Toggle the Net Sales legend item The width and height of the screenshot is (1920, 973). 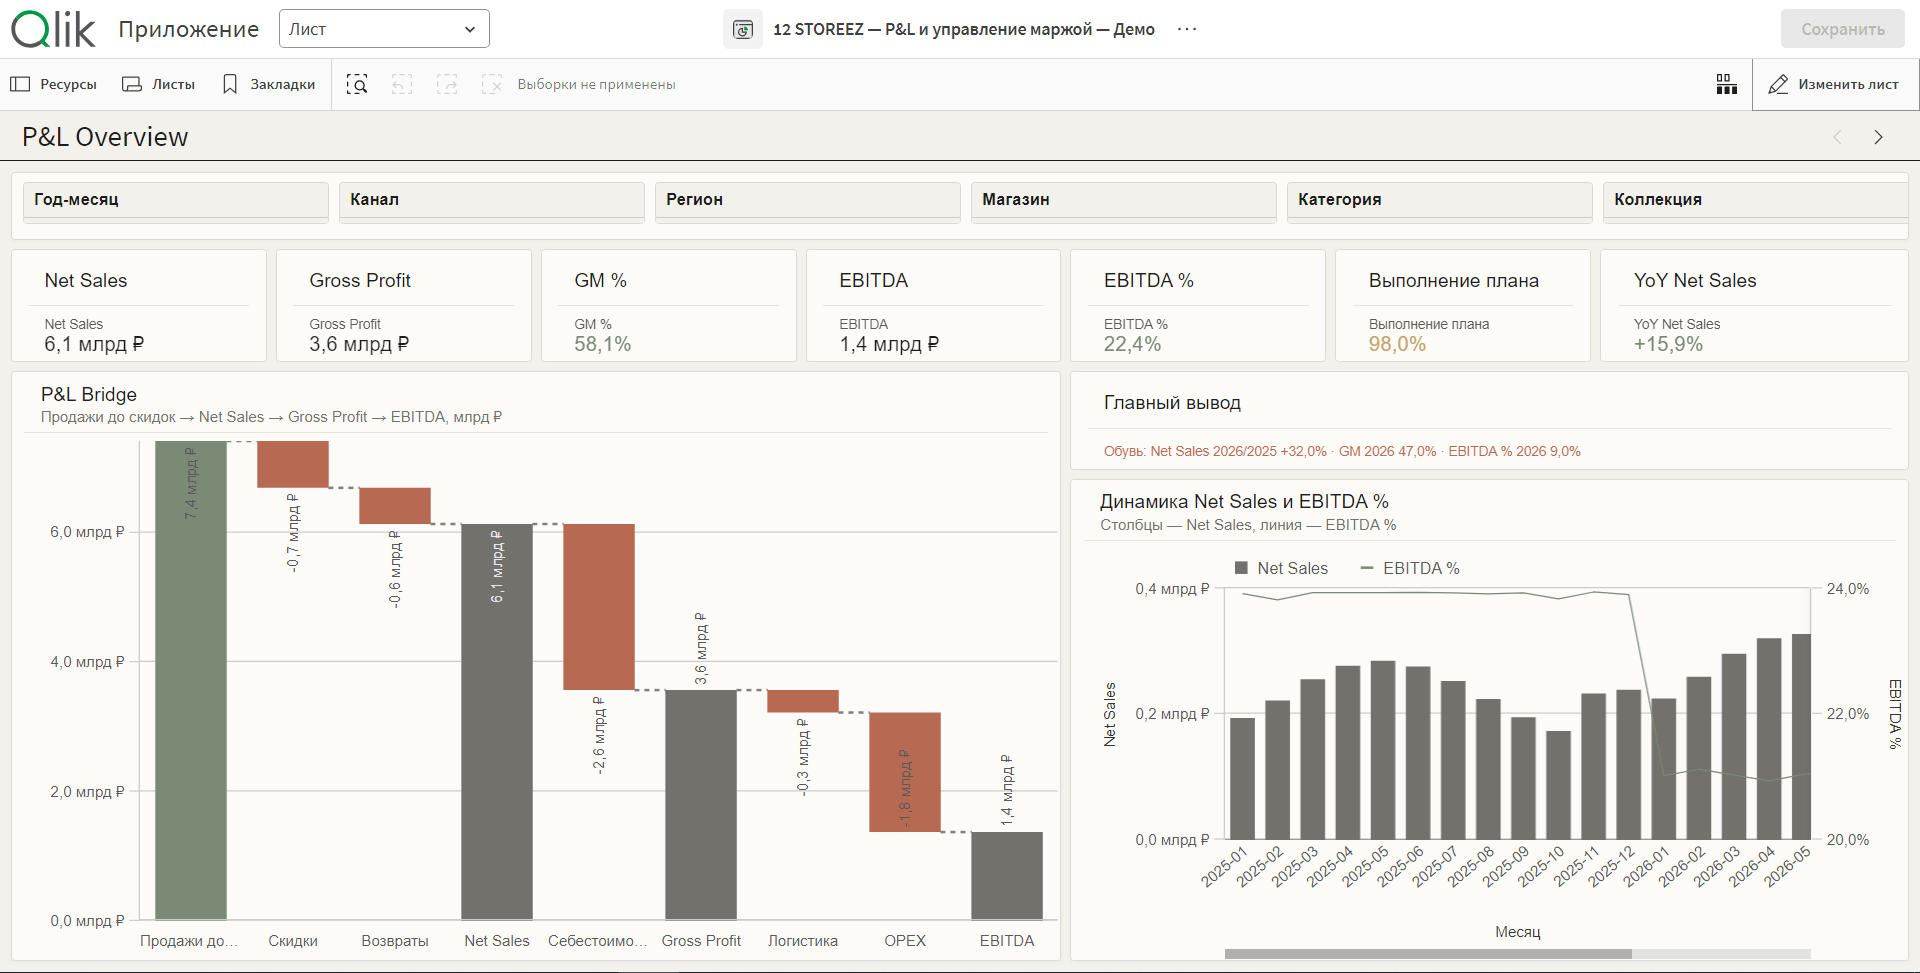[1281, 568]
